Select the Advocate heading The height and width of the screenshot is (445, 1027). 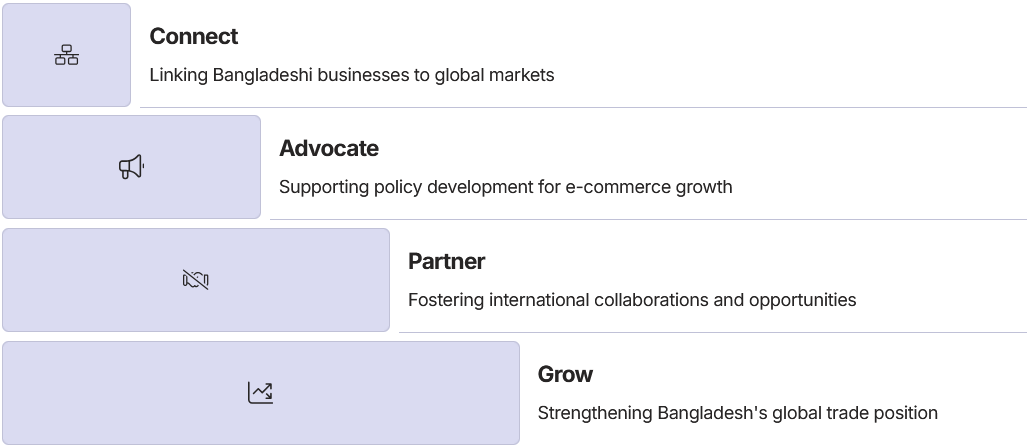coord(329,148)
